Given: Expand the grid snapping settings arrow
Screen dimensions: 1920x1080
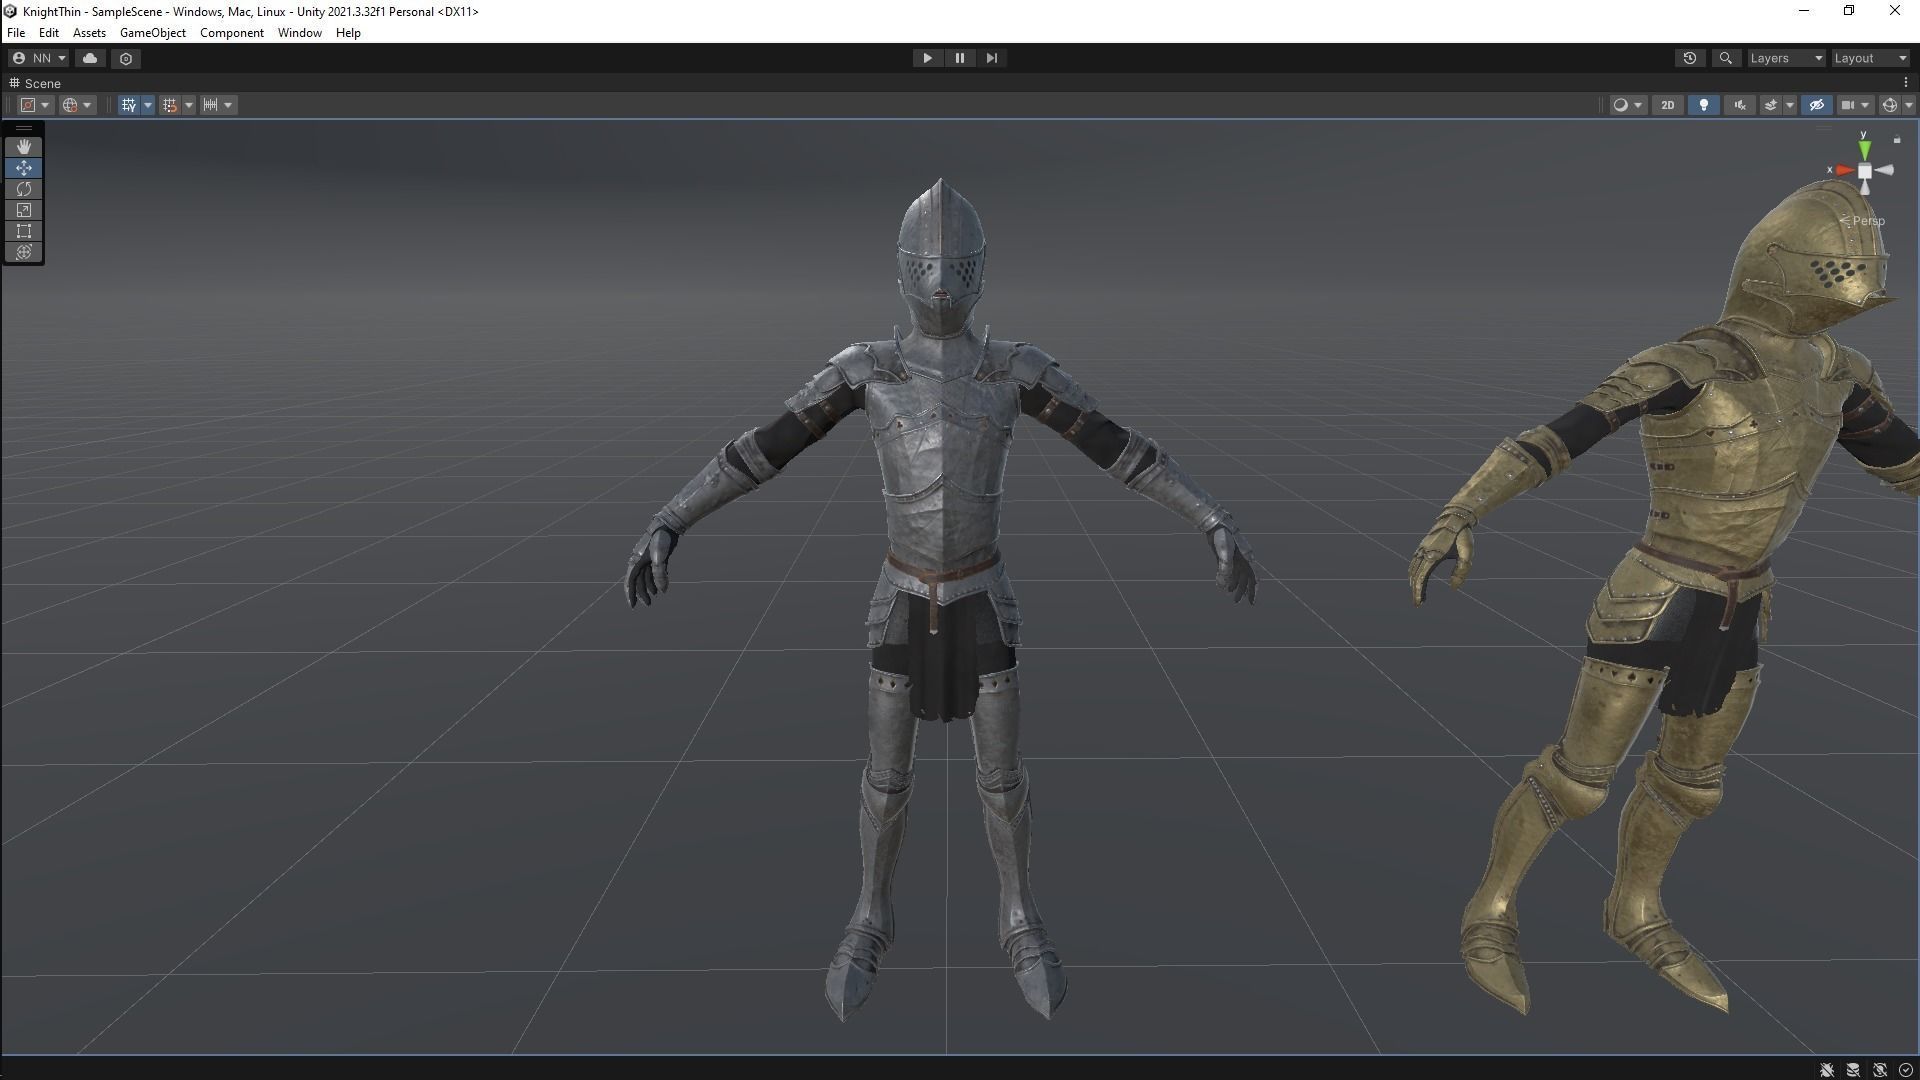Looking at the screenshot, I should coord(189,105).
